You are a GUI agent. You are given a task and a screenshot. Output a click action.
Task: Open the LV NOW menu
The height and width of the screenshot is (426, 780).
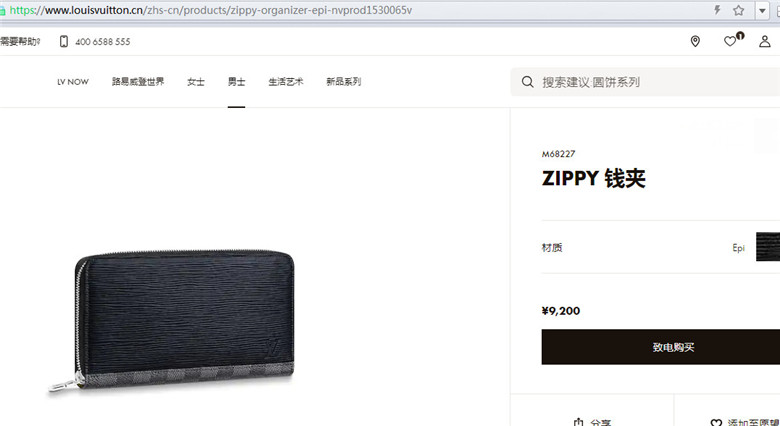point(73,82)
